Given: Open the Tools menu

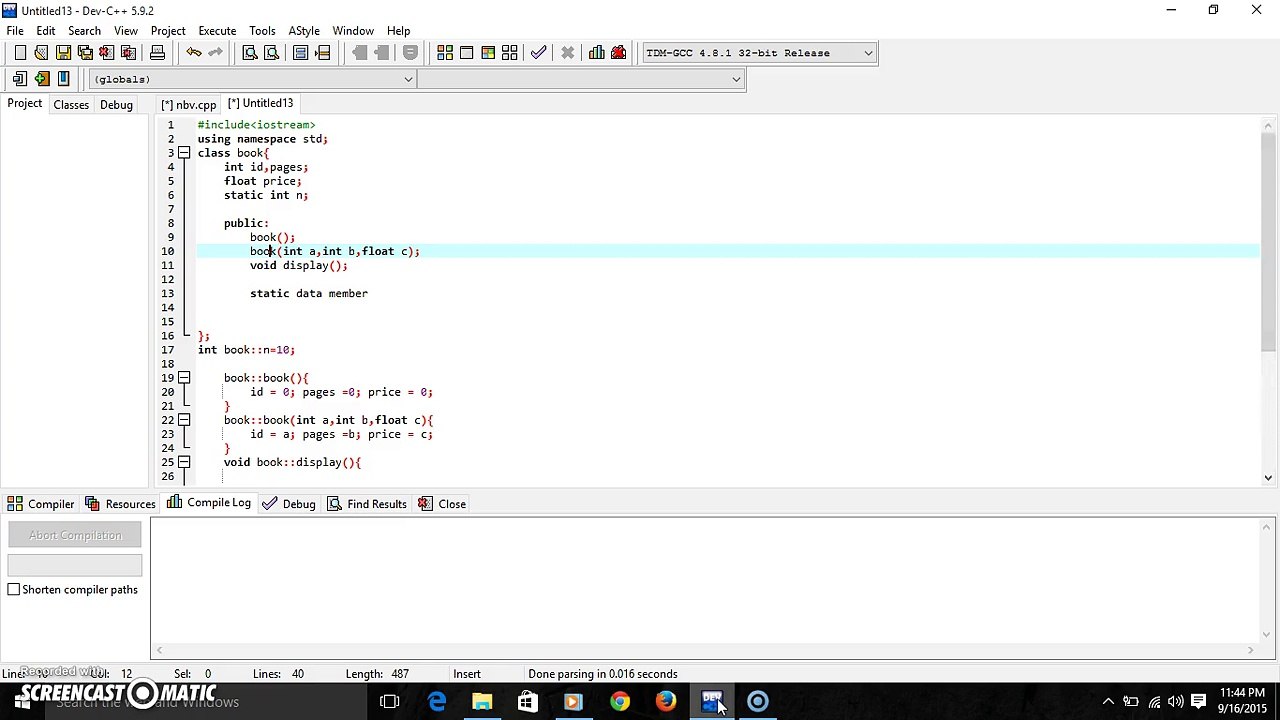Looking at the screenshot, I should (x=262, y=31).
